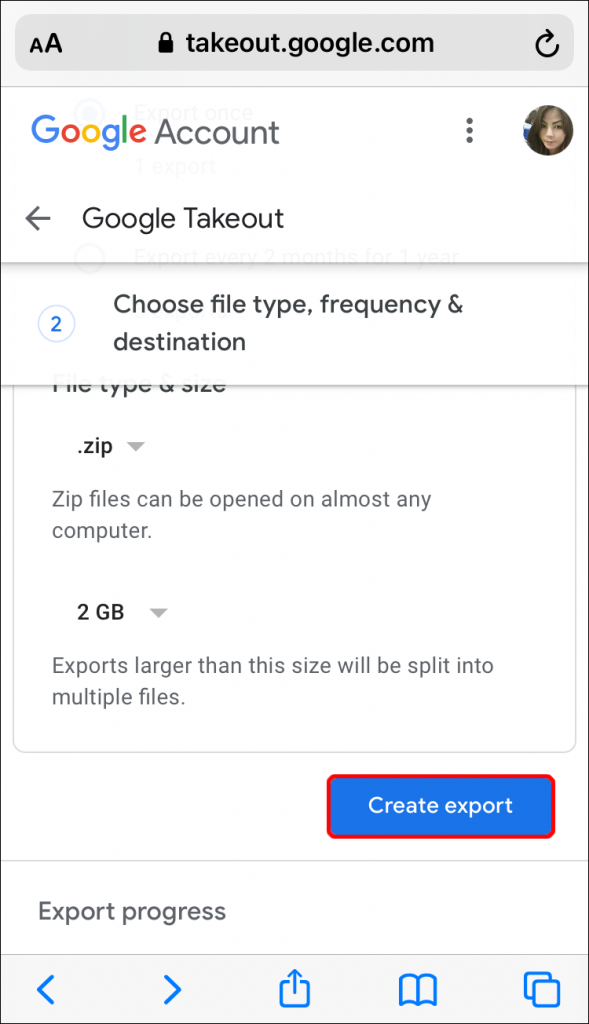
Task: Open the Safari bookmarks panel
Action: (419, 989)
